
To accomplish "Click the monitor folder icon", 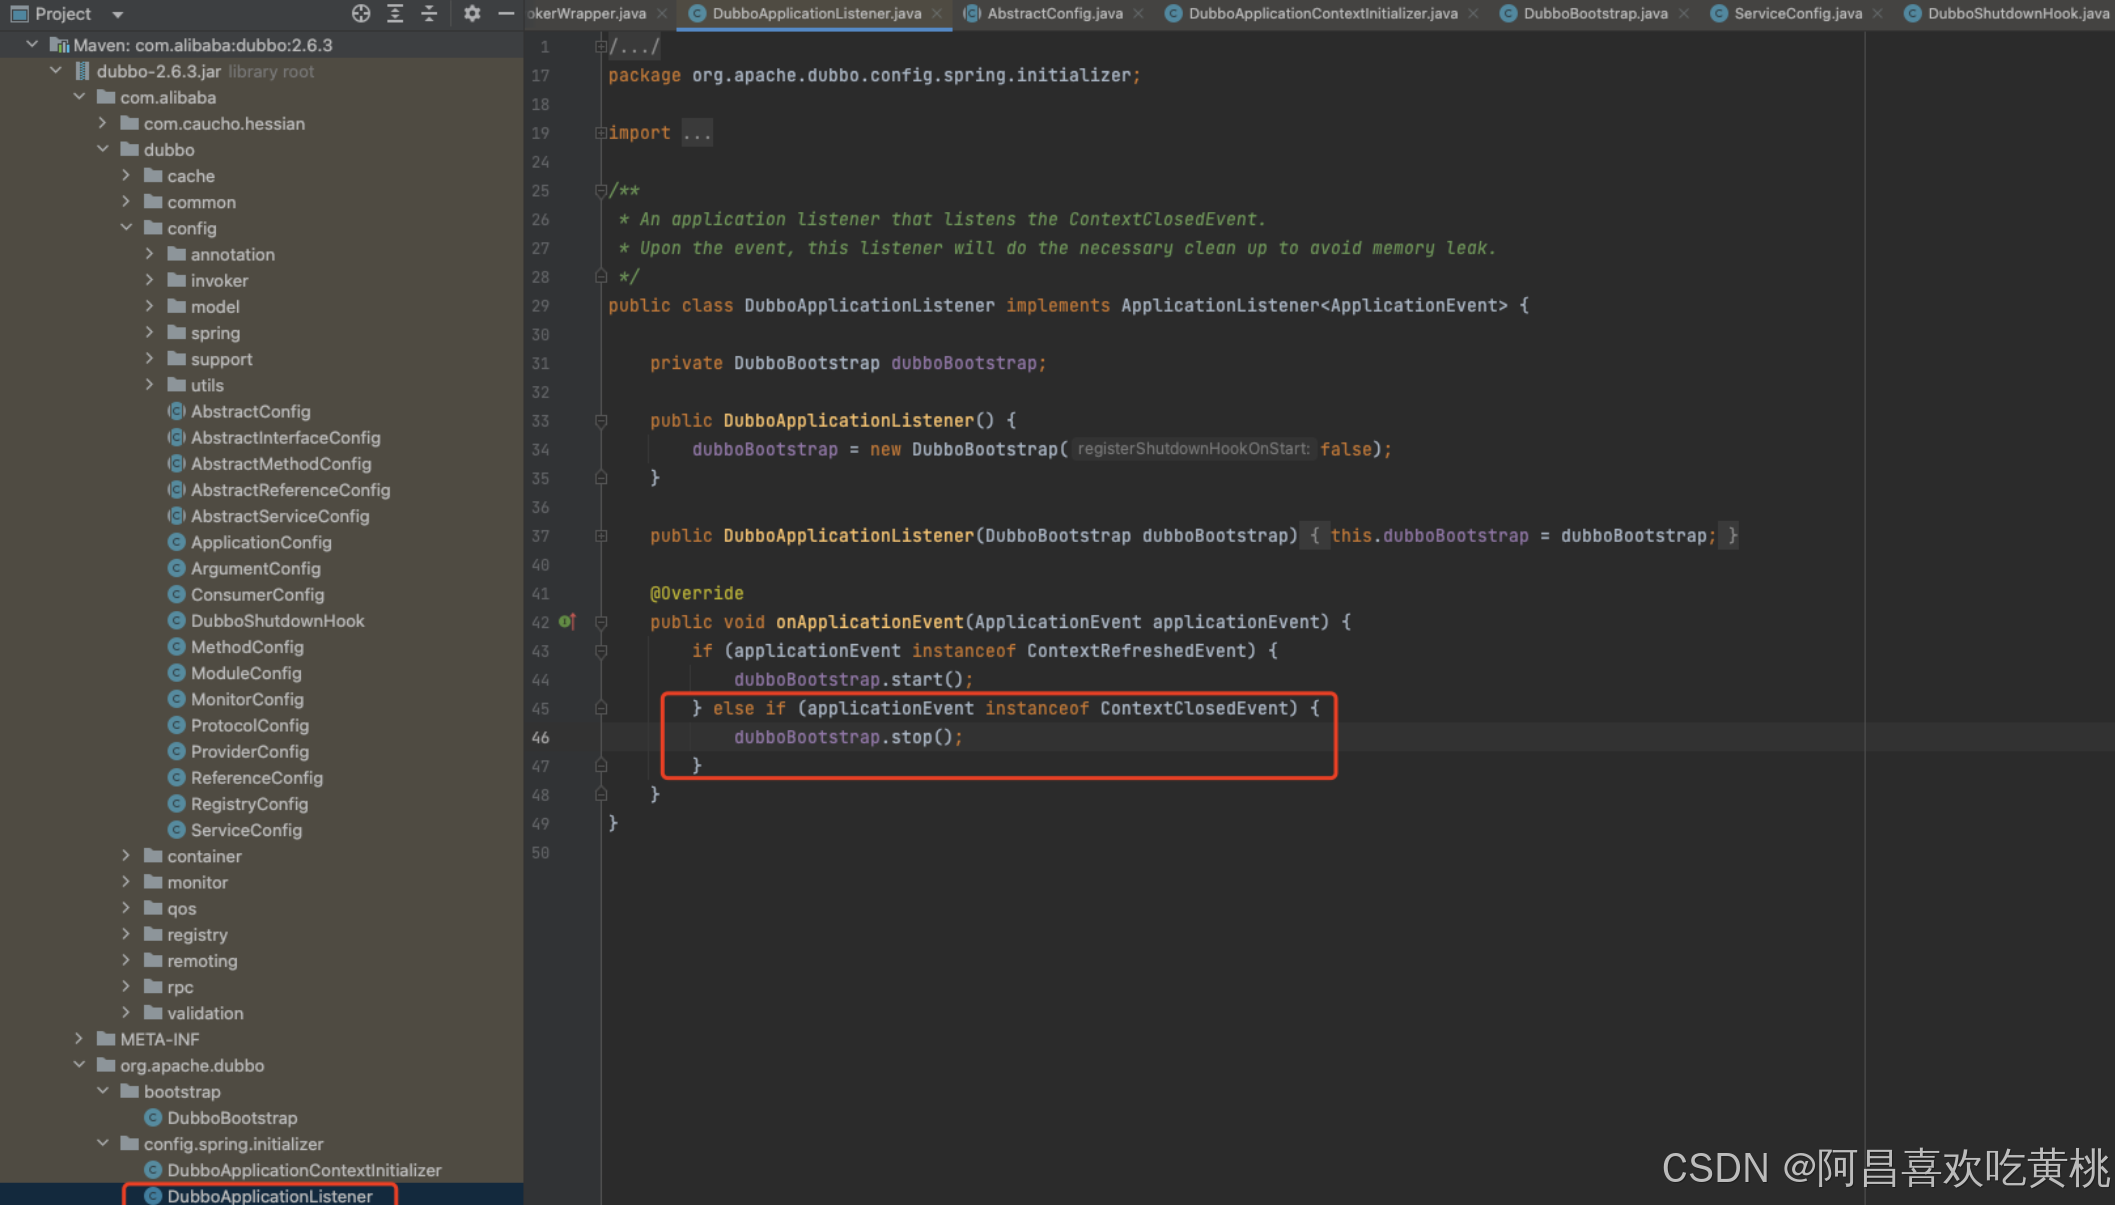I will click(153, 881).
